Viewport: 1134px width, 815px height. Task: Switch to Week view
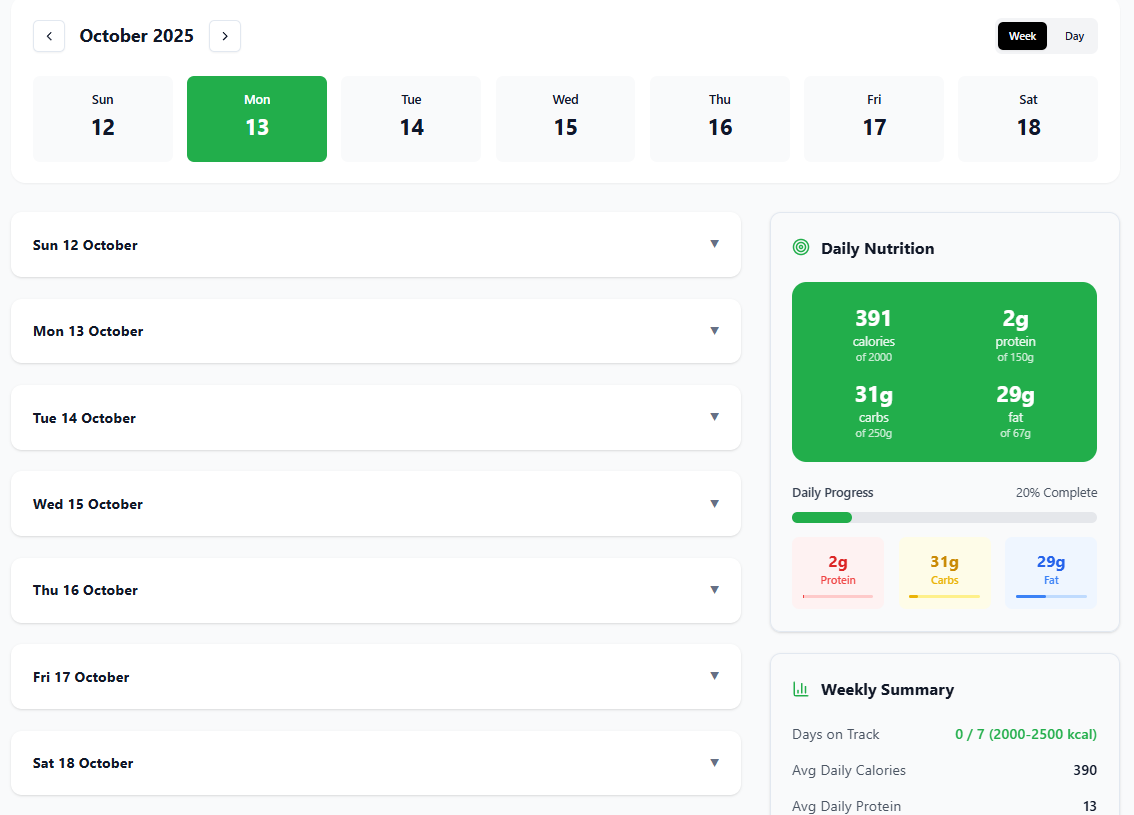click(x=1022, y=36)
